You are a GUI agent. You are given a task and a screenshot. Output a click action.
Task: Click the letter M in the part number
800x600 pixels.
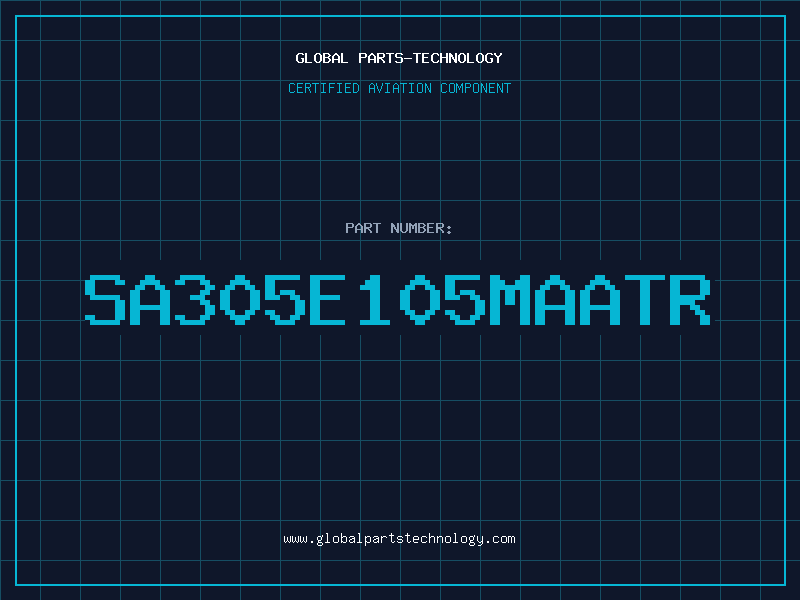click(x=511, y=299)
